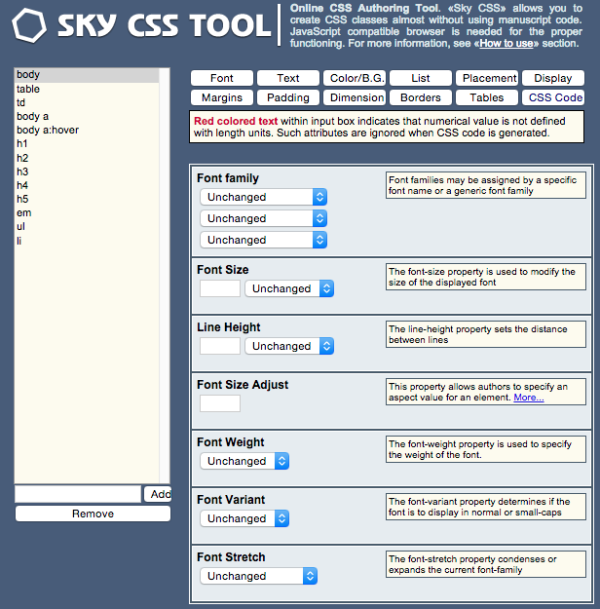600x609 pixels.
Task: Go to the Placement tab
Action: (487, 78)
